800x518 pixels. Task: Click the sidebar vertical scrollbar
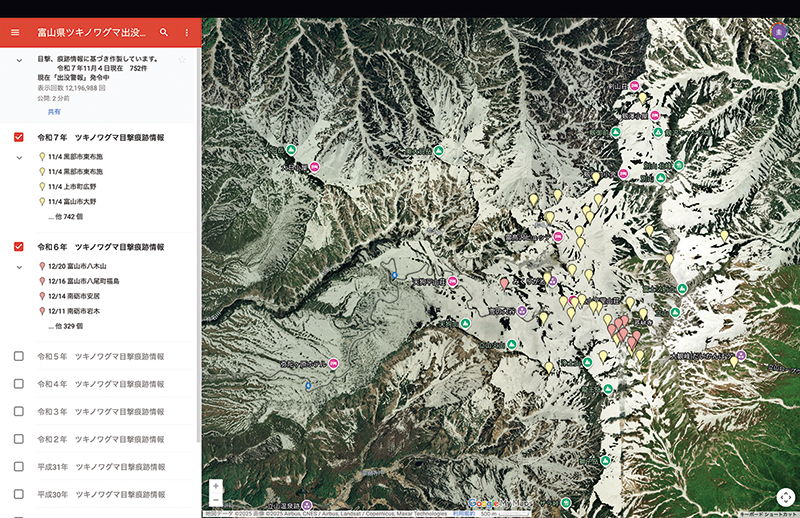pos(198,250)
